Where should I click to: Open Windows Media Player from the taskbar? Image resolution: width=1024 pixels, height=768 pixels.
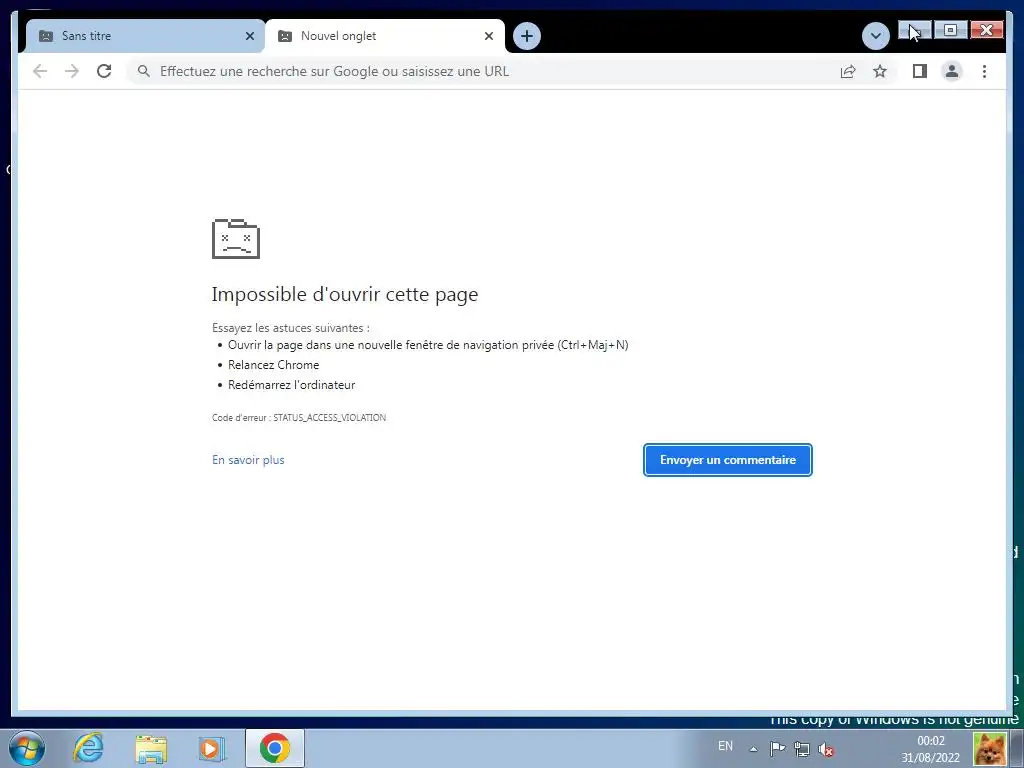coord(211,748)
